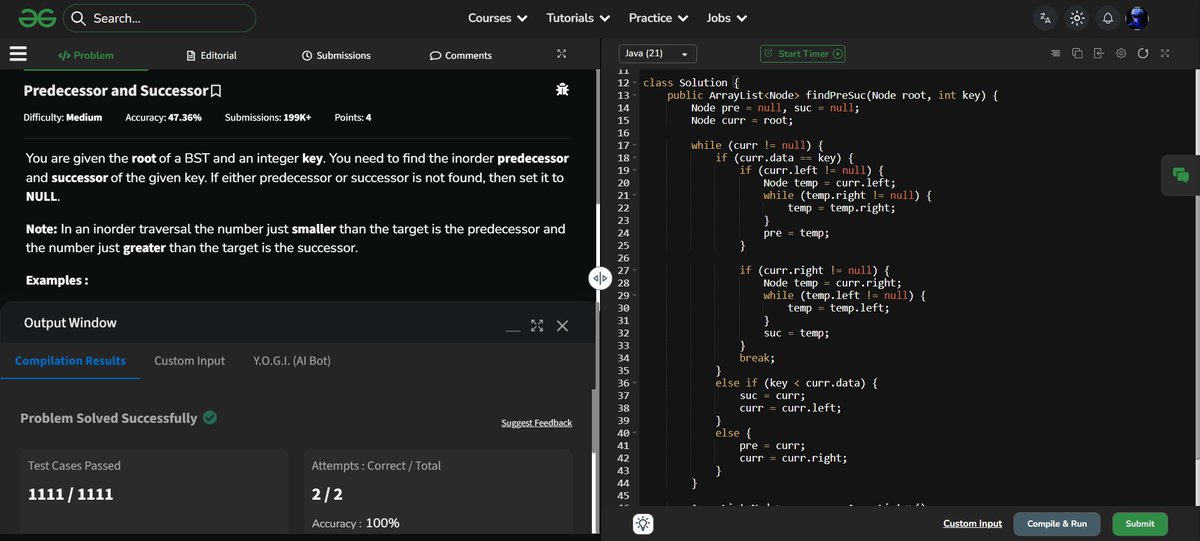Viewport: 1200px width, 541px height.
Task: Switch to the Editorial tab
Action: pos(212,55)
